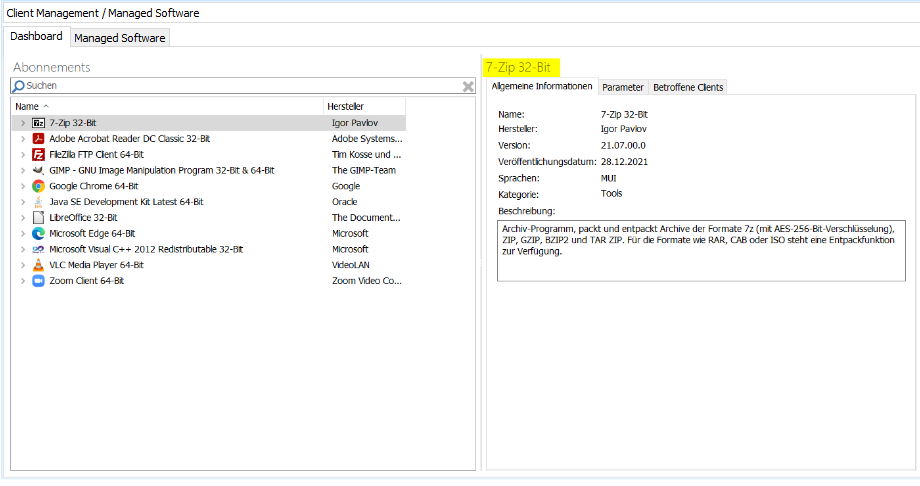Select the Zoom Client icon
This screenshot has width=920, height=486.
coord(38,281)
